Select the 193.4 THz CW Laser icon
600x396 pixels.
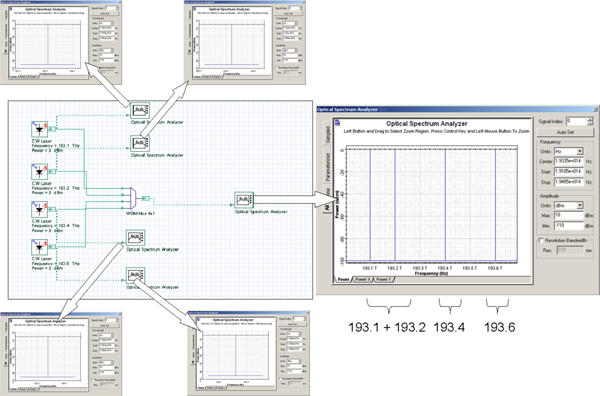click(x=39, y=209)
